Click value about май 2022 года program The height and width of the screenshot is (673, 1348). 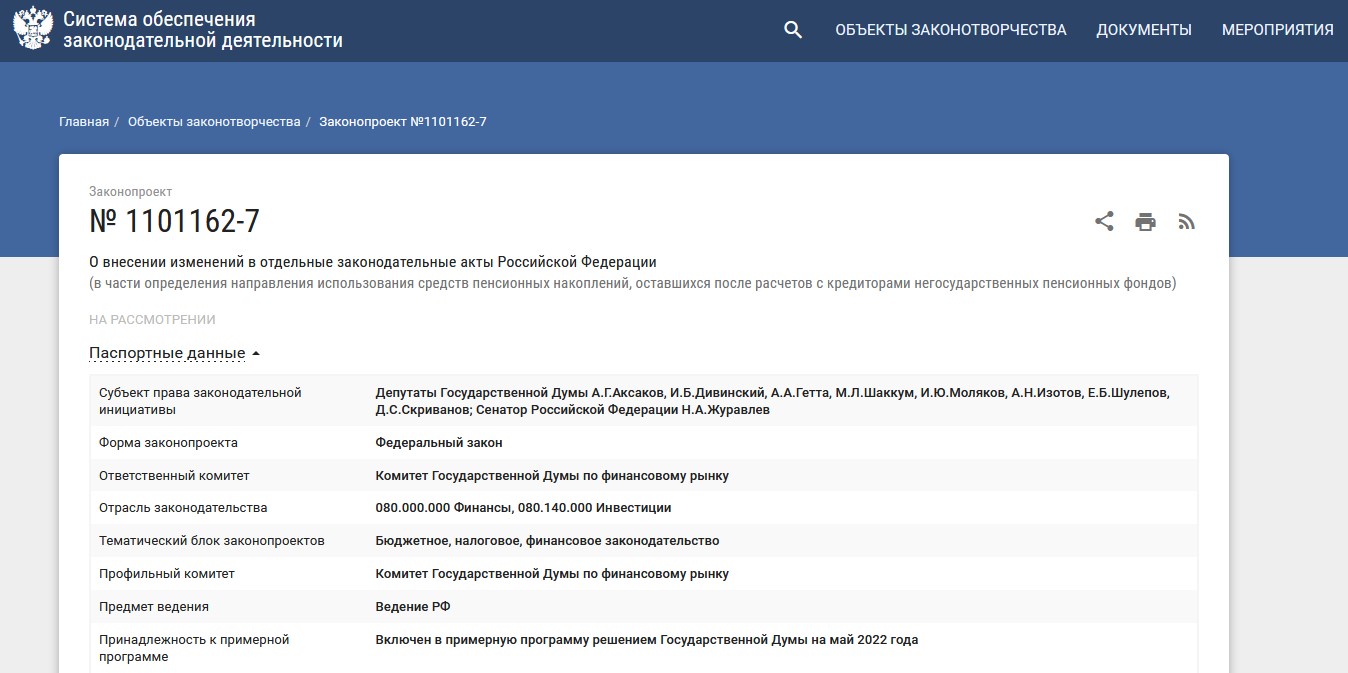point(647,640)
